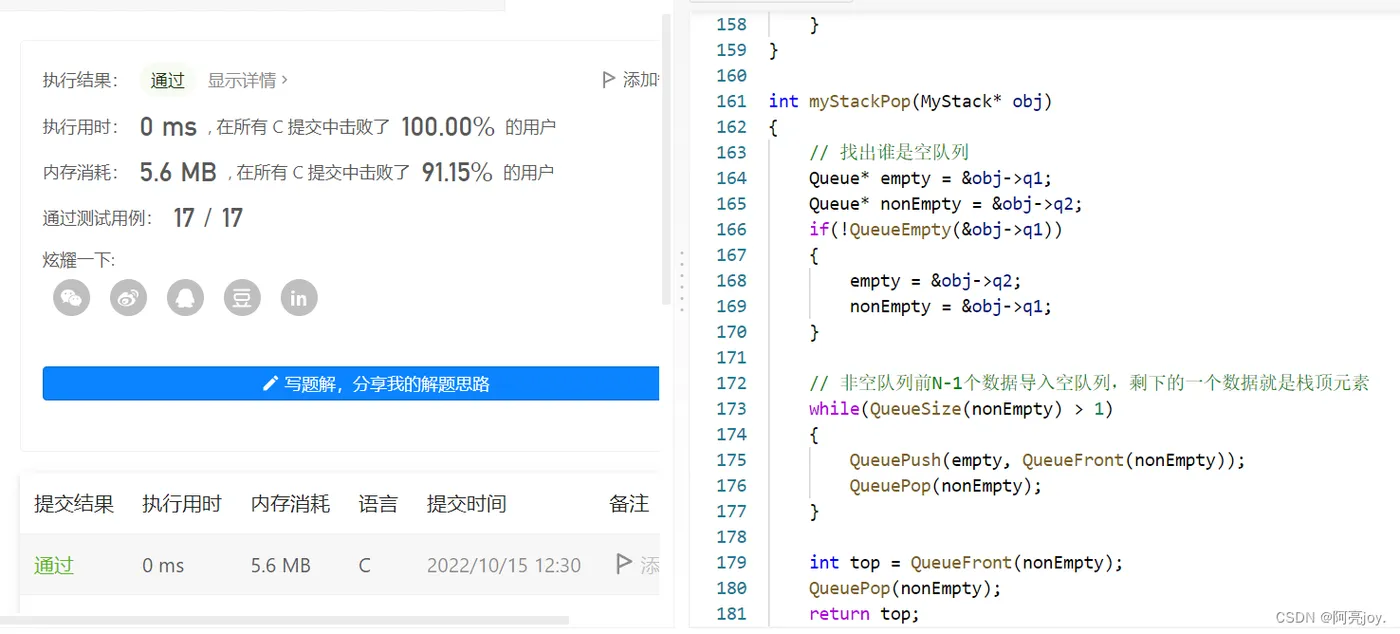The image size is (1400, 634).
Task: Click the line Queue* empty = &obj->q1;
Action: pos(930,178)
